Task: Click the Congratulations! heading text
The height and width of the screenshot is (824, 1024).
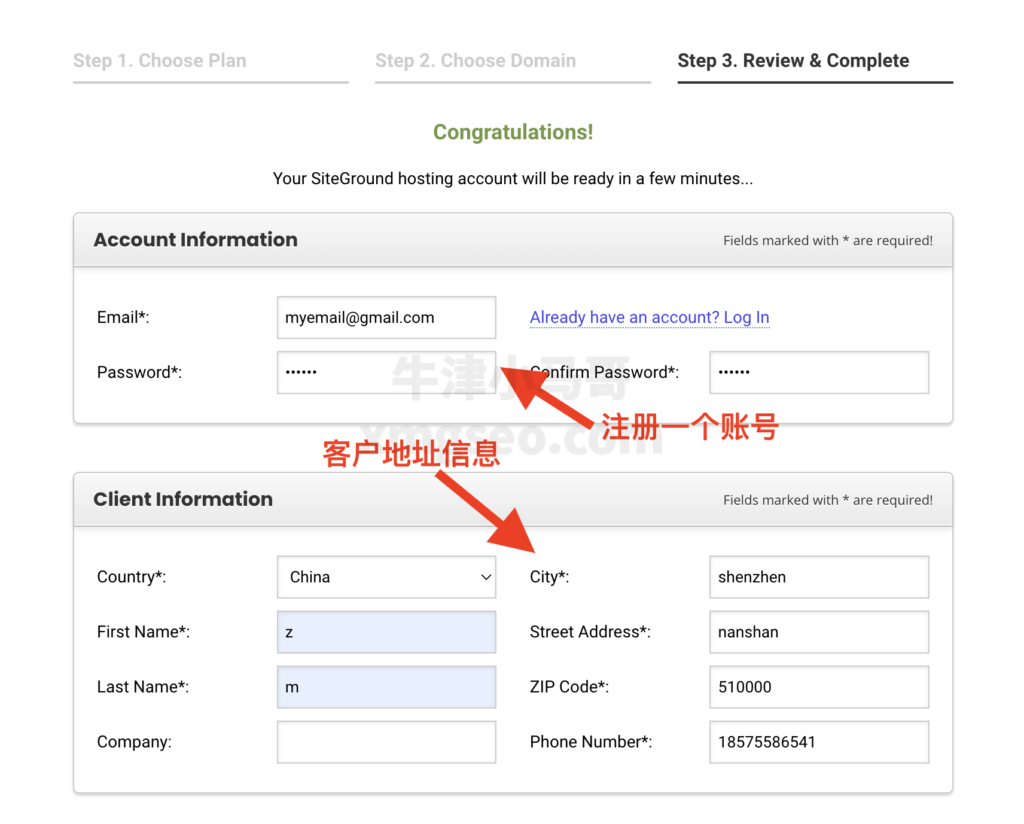Action: pyautogui.click(x=513, y=132)
